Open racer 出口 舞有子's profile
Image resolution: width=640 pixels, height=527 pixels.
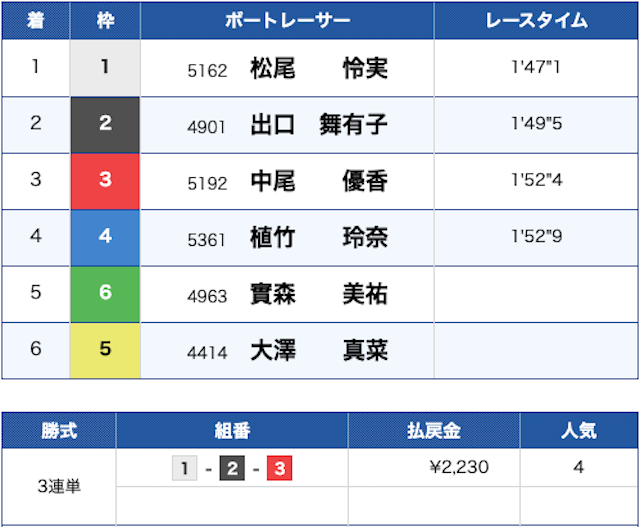(x=318, y=125)
